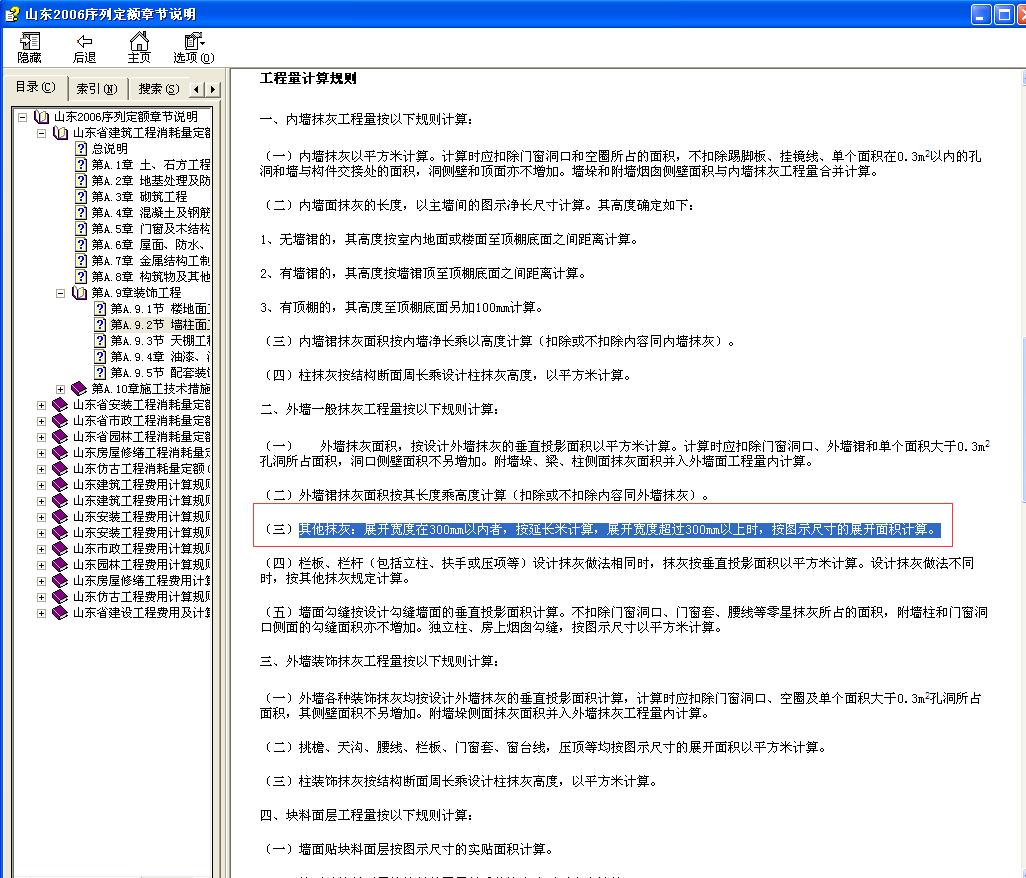The image size is (1026, 878).
Task: Click the page icon of 第A.9.5节 配套装饰
Action: [99, 373]
